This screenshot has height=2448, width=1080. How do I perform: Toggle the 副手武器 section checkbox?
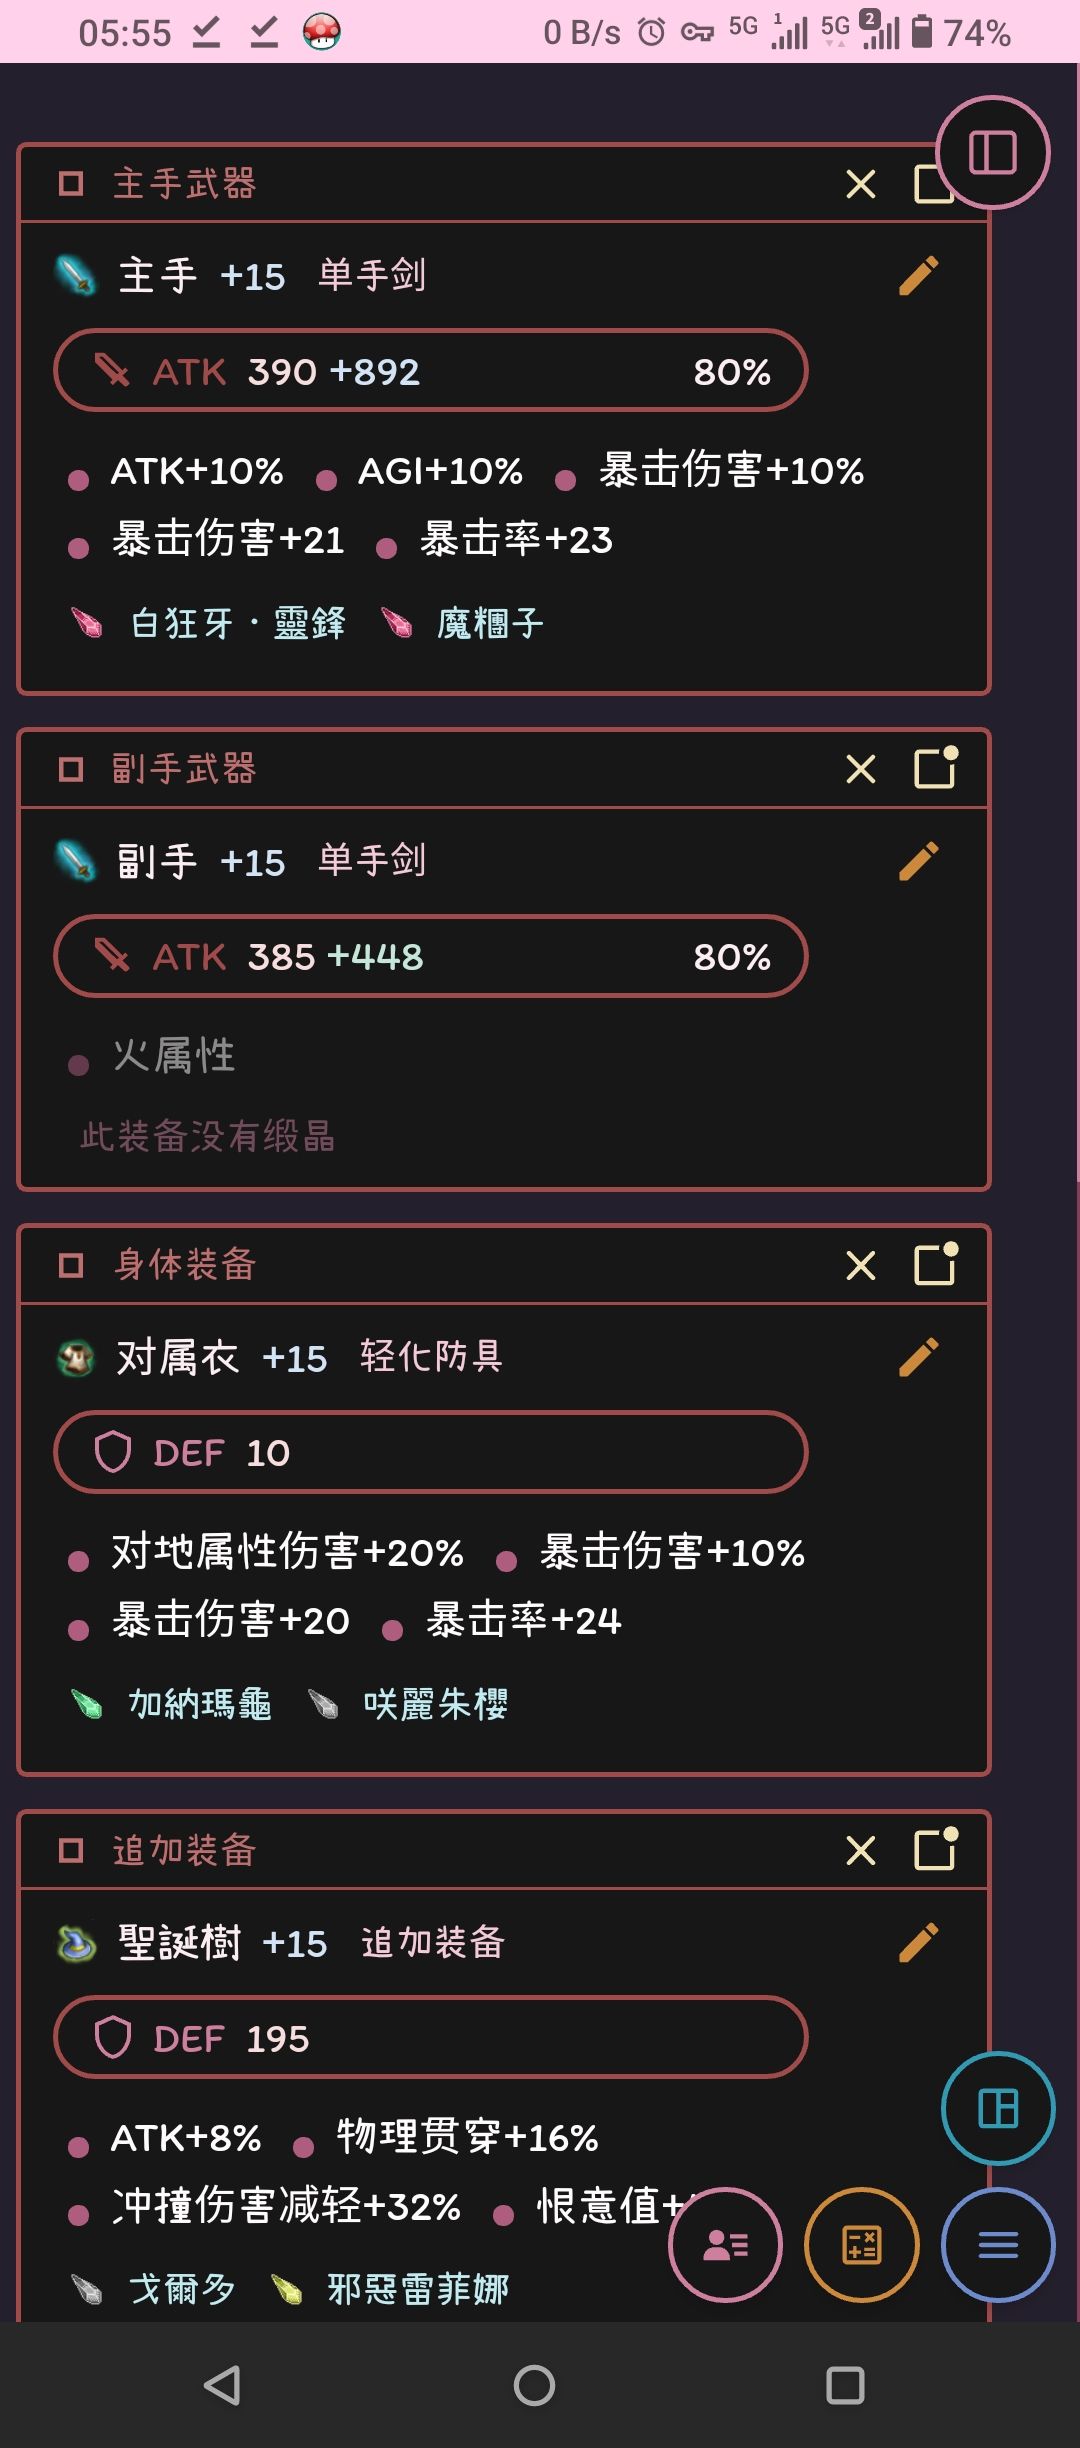point(71,769)
